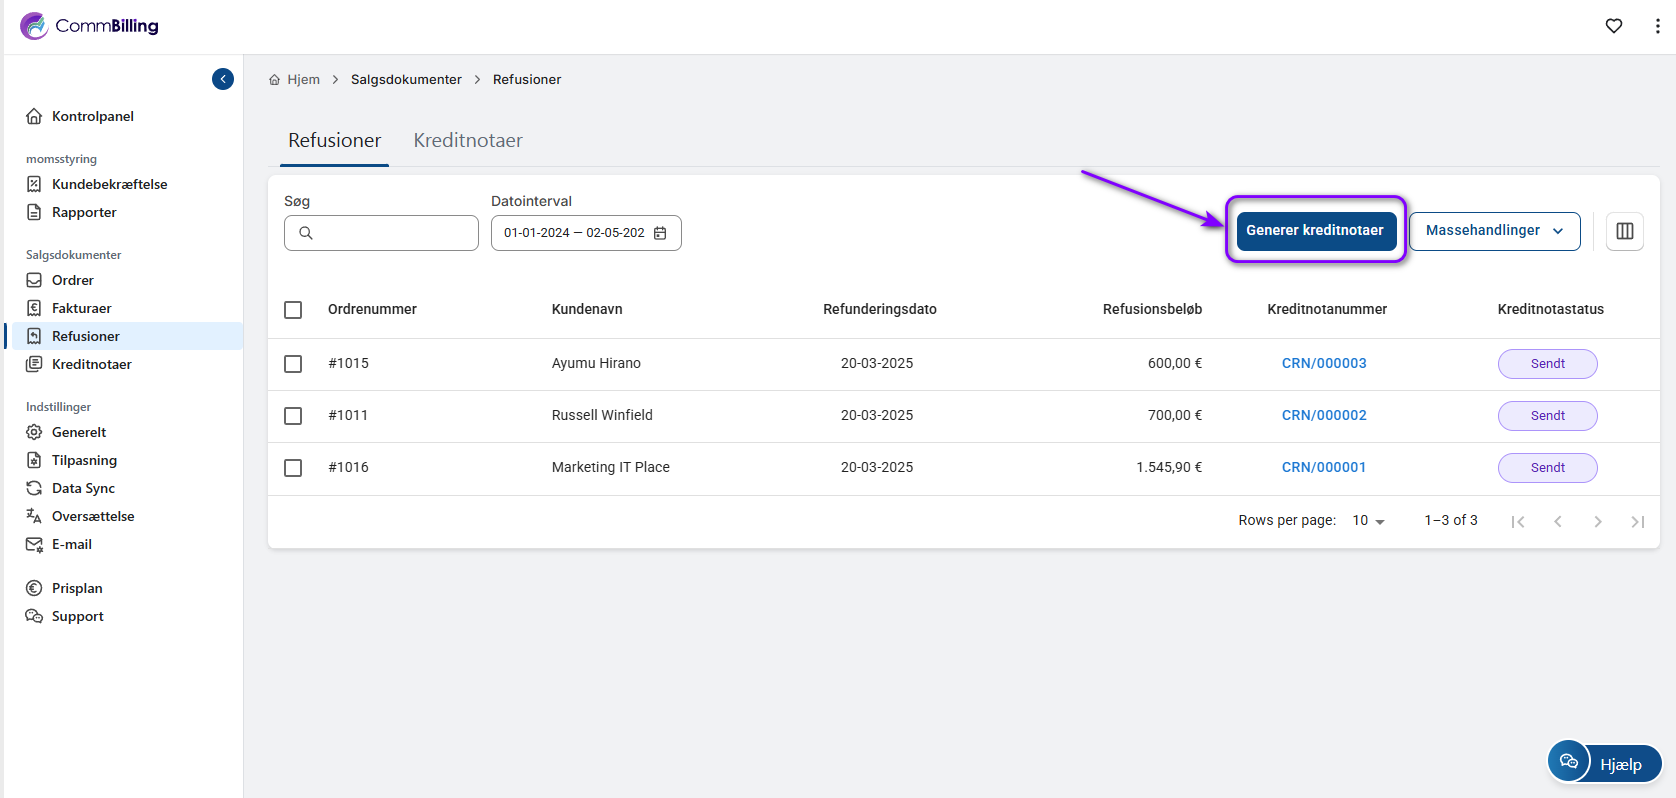
Task: Open Data Sync settings in sidebar
Action: pos(83,488)
